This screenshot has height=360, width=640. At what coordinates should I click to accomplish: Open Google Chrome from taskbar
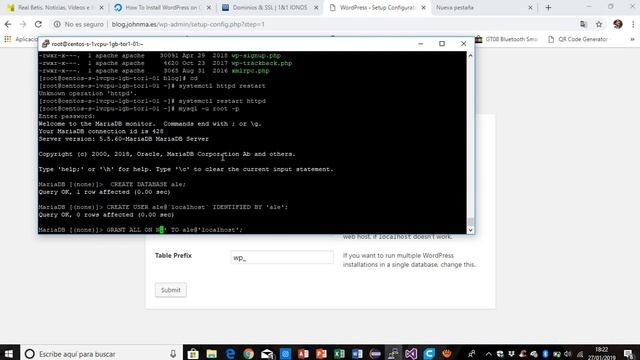tap(249, 353)
